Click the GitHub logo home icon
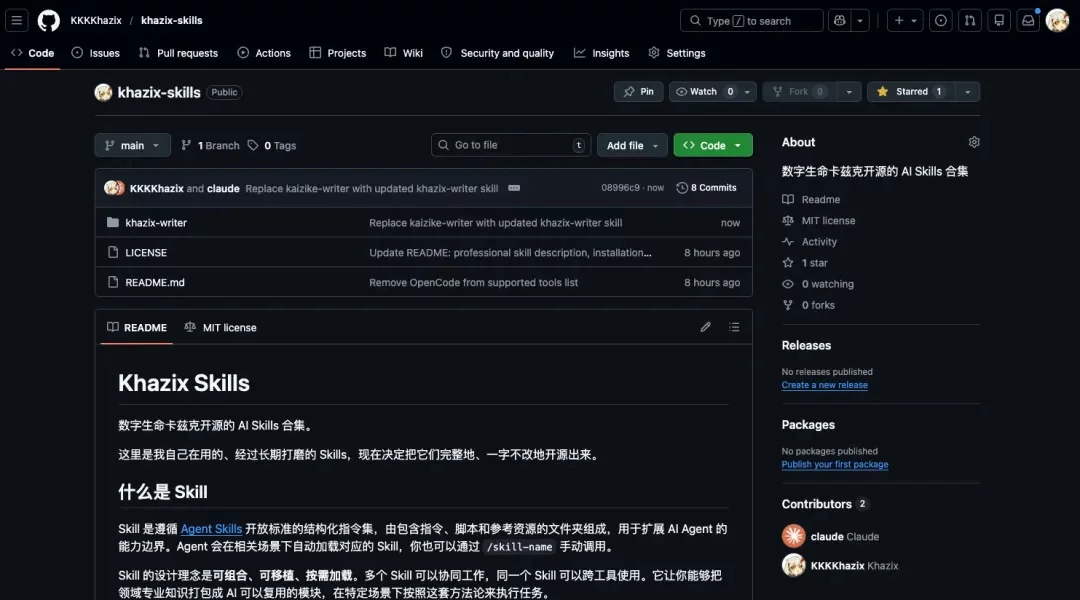Image resolution: width=1080 pixels, height=600 pixels. (x=48, y=19)
